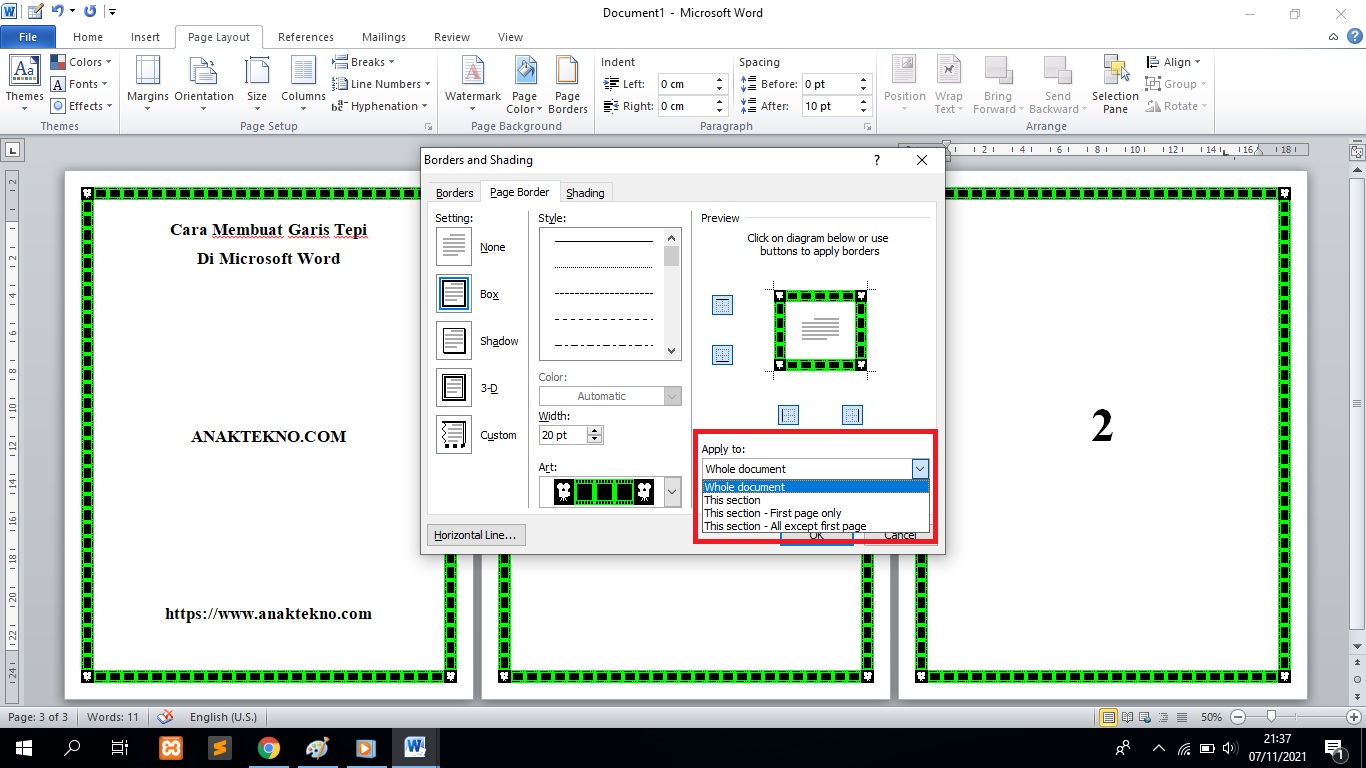Open Windows Start menu
The height and width of the screenshot is (768, 1366).
23,747
